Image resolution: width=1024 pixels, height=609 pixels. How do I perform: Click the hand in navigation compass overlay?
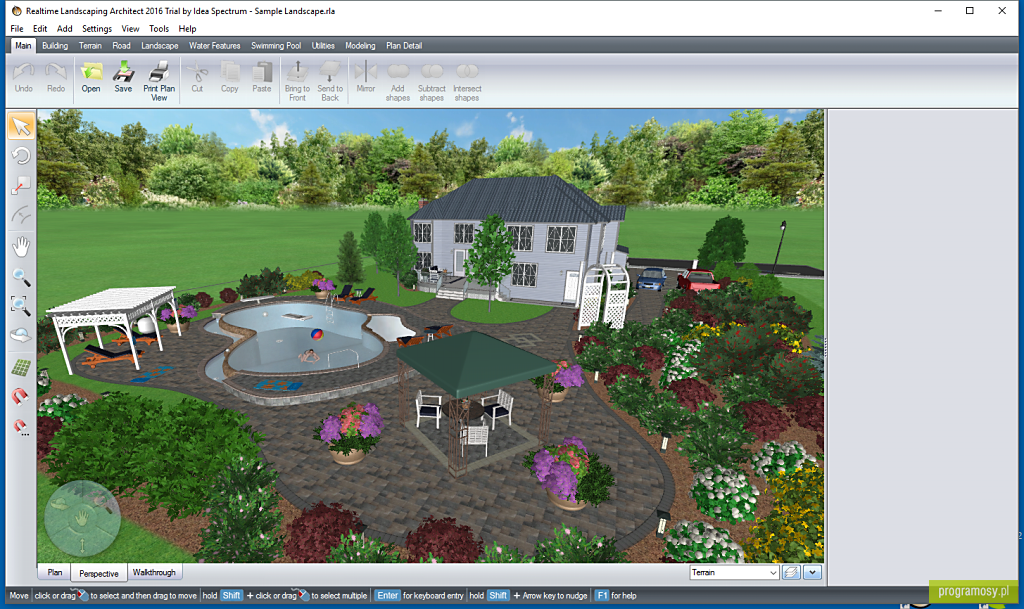[82, 518]
